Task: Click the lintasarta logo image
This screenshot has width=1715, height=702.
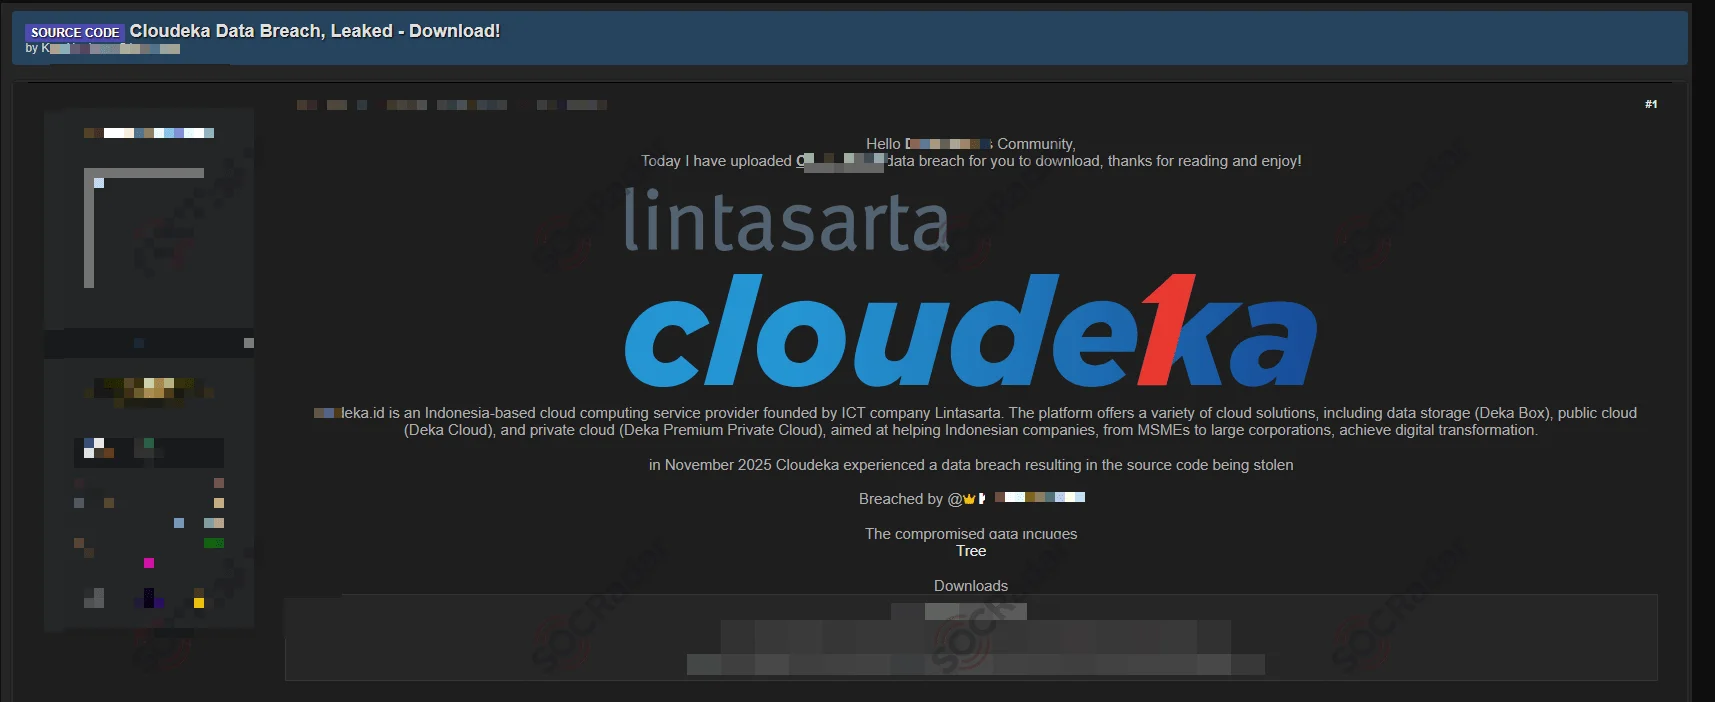Action: 786,221
